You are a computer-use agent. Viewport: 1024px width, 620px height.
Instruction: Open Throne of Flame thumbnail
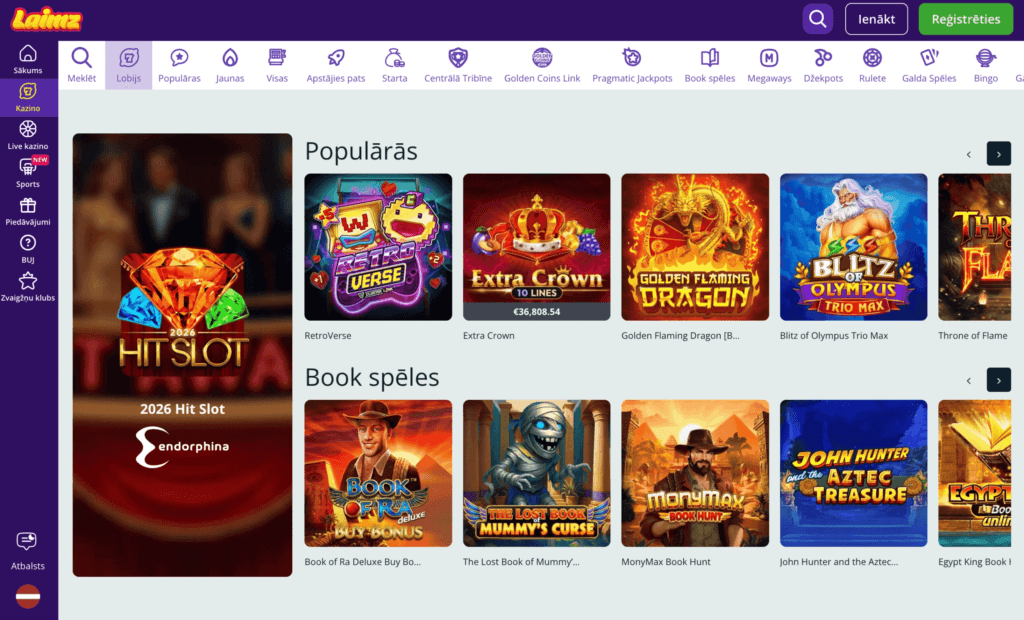[x=974, y=247]
